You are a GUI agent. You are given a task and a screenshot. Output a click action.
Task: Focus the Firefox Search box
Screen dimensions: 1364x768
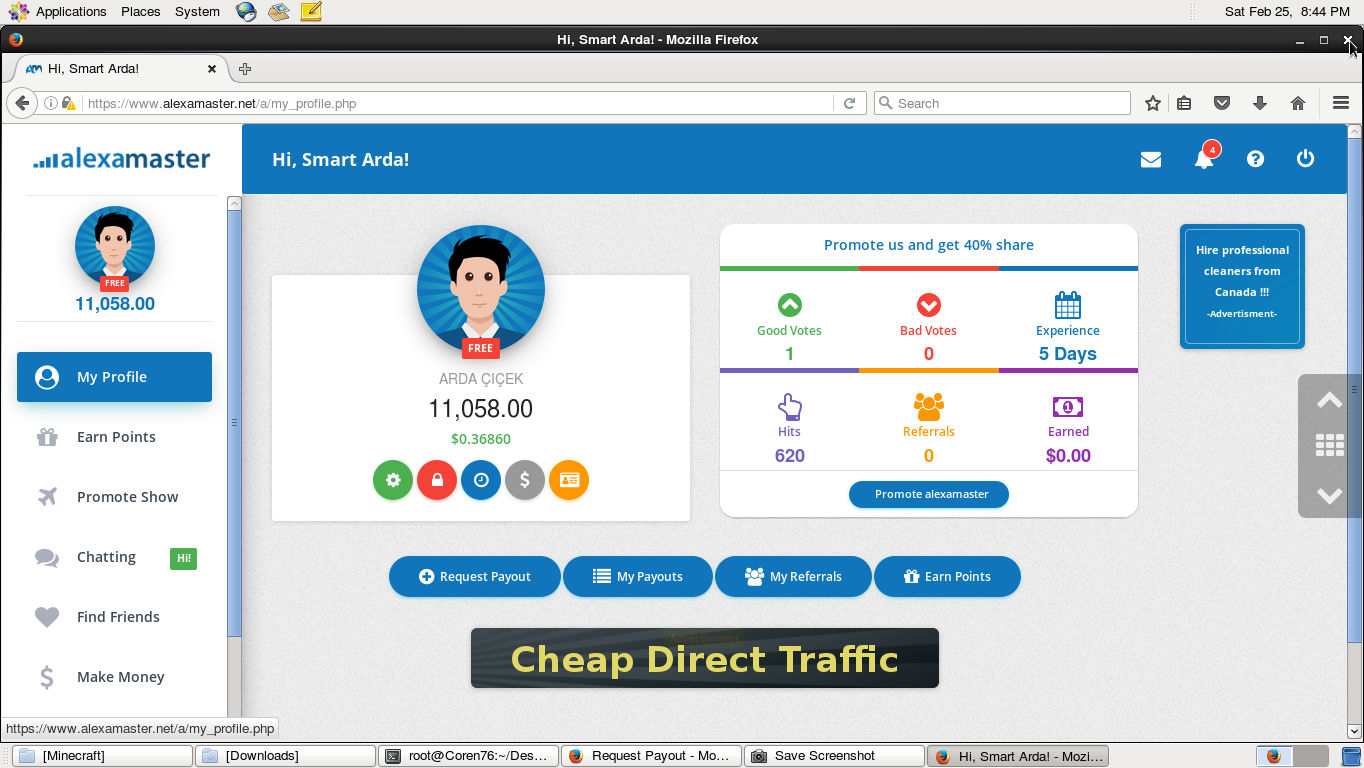[x=1002, y=103]
